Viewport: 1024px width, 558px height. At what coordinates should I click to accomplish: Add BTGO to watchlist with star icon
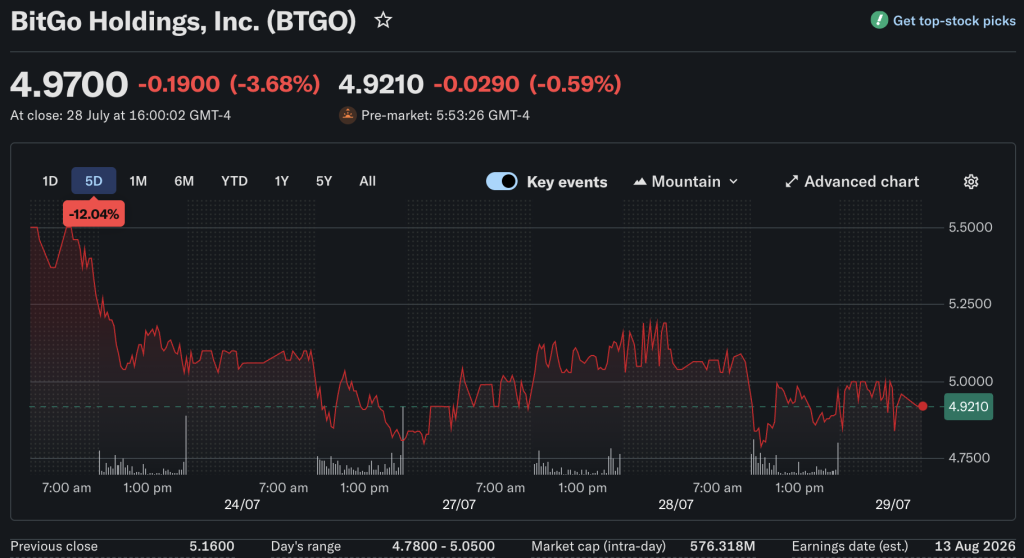tap(383, 20)
